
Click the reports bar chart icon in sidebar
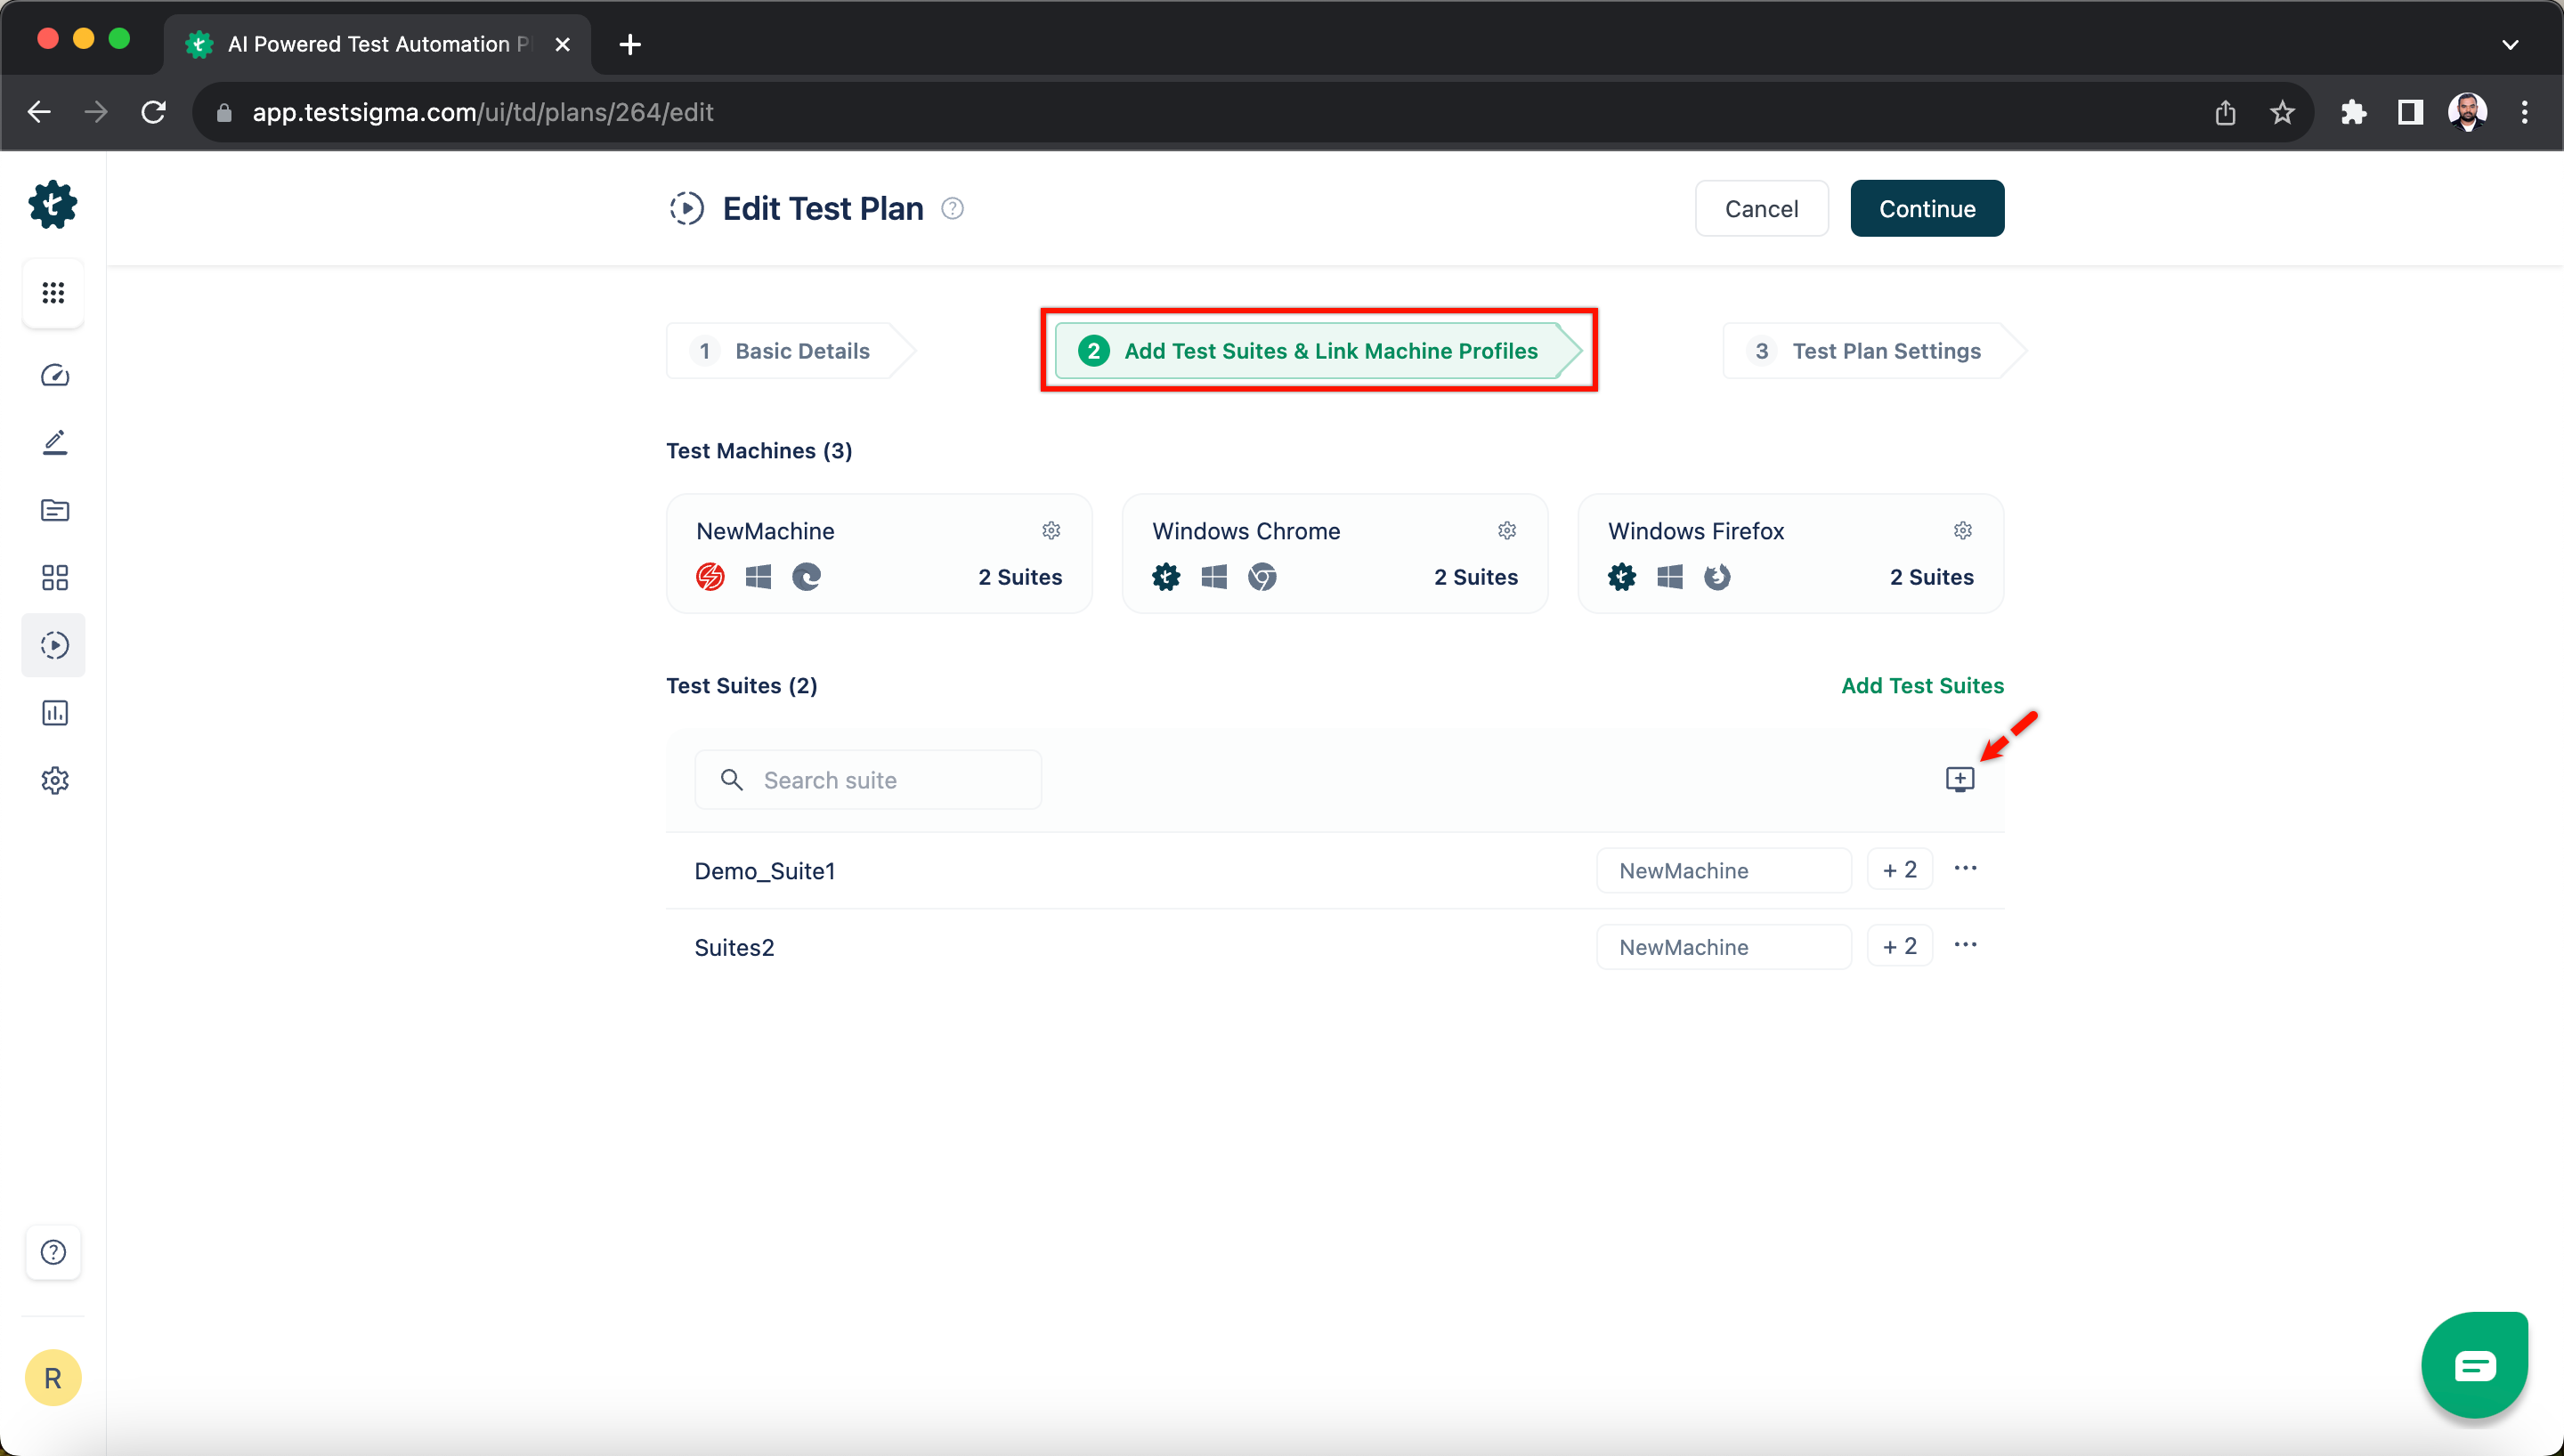click(x=53, y=711)
